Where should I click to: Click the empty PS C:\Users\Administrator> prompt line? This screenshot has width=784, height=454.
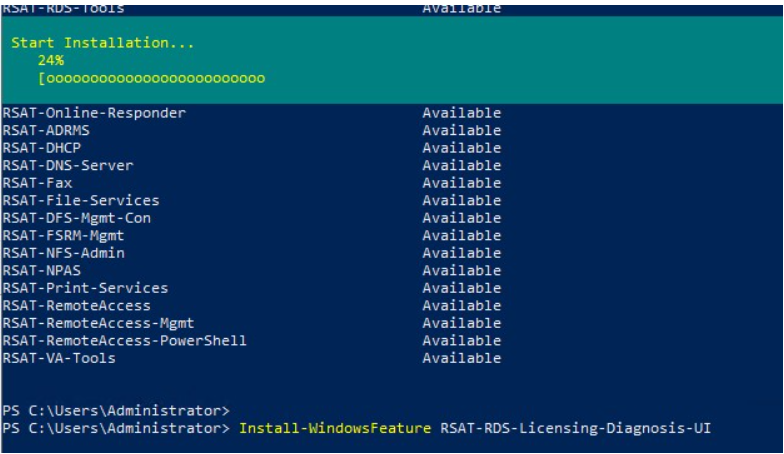(x=116, y=410)
